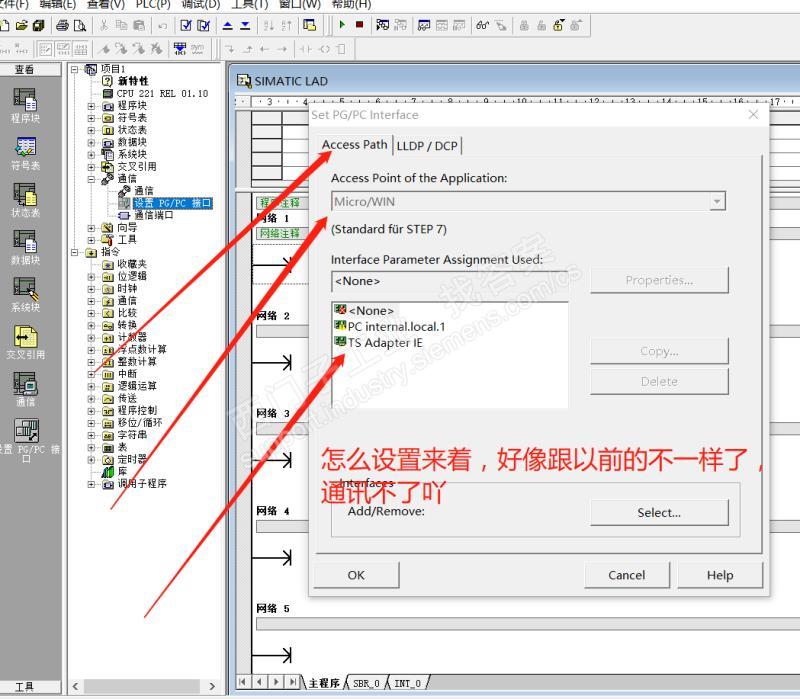Click the Properties... button

[x=659, y=280]
